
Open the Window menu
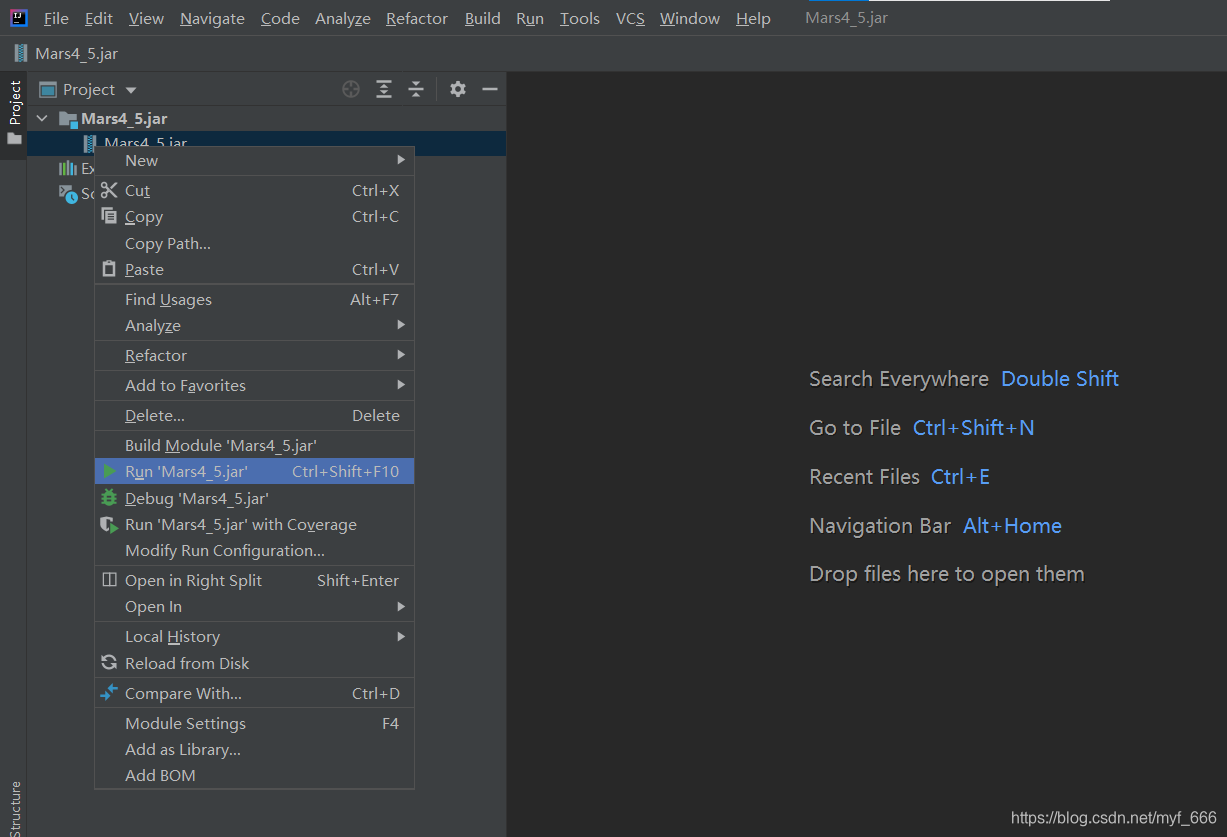[x=690, y=18]
